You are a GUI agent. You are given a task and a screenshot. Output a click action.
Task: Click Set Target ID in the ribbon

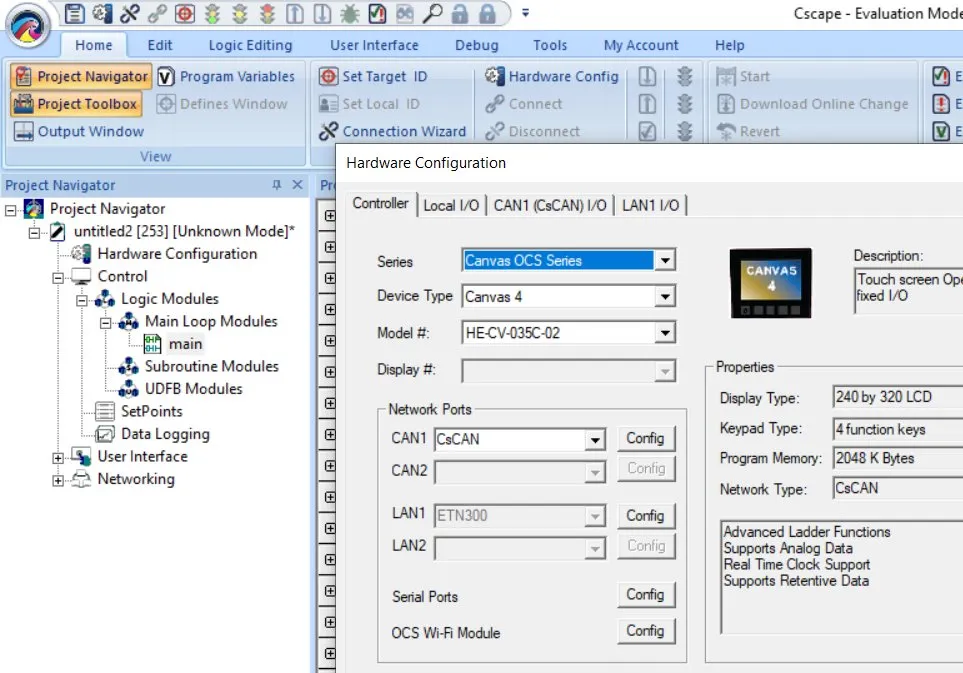coord(373,76)
